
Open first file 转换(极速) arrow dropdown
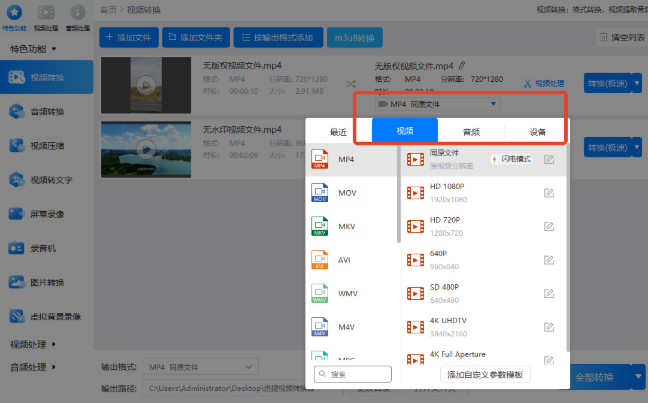(x=637, y=83)
